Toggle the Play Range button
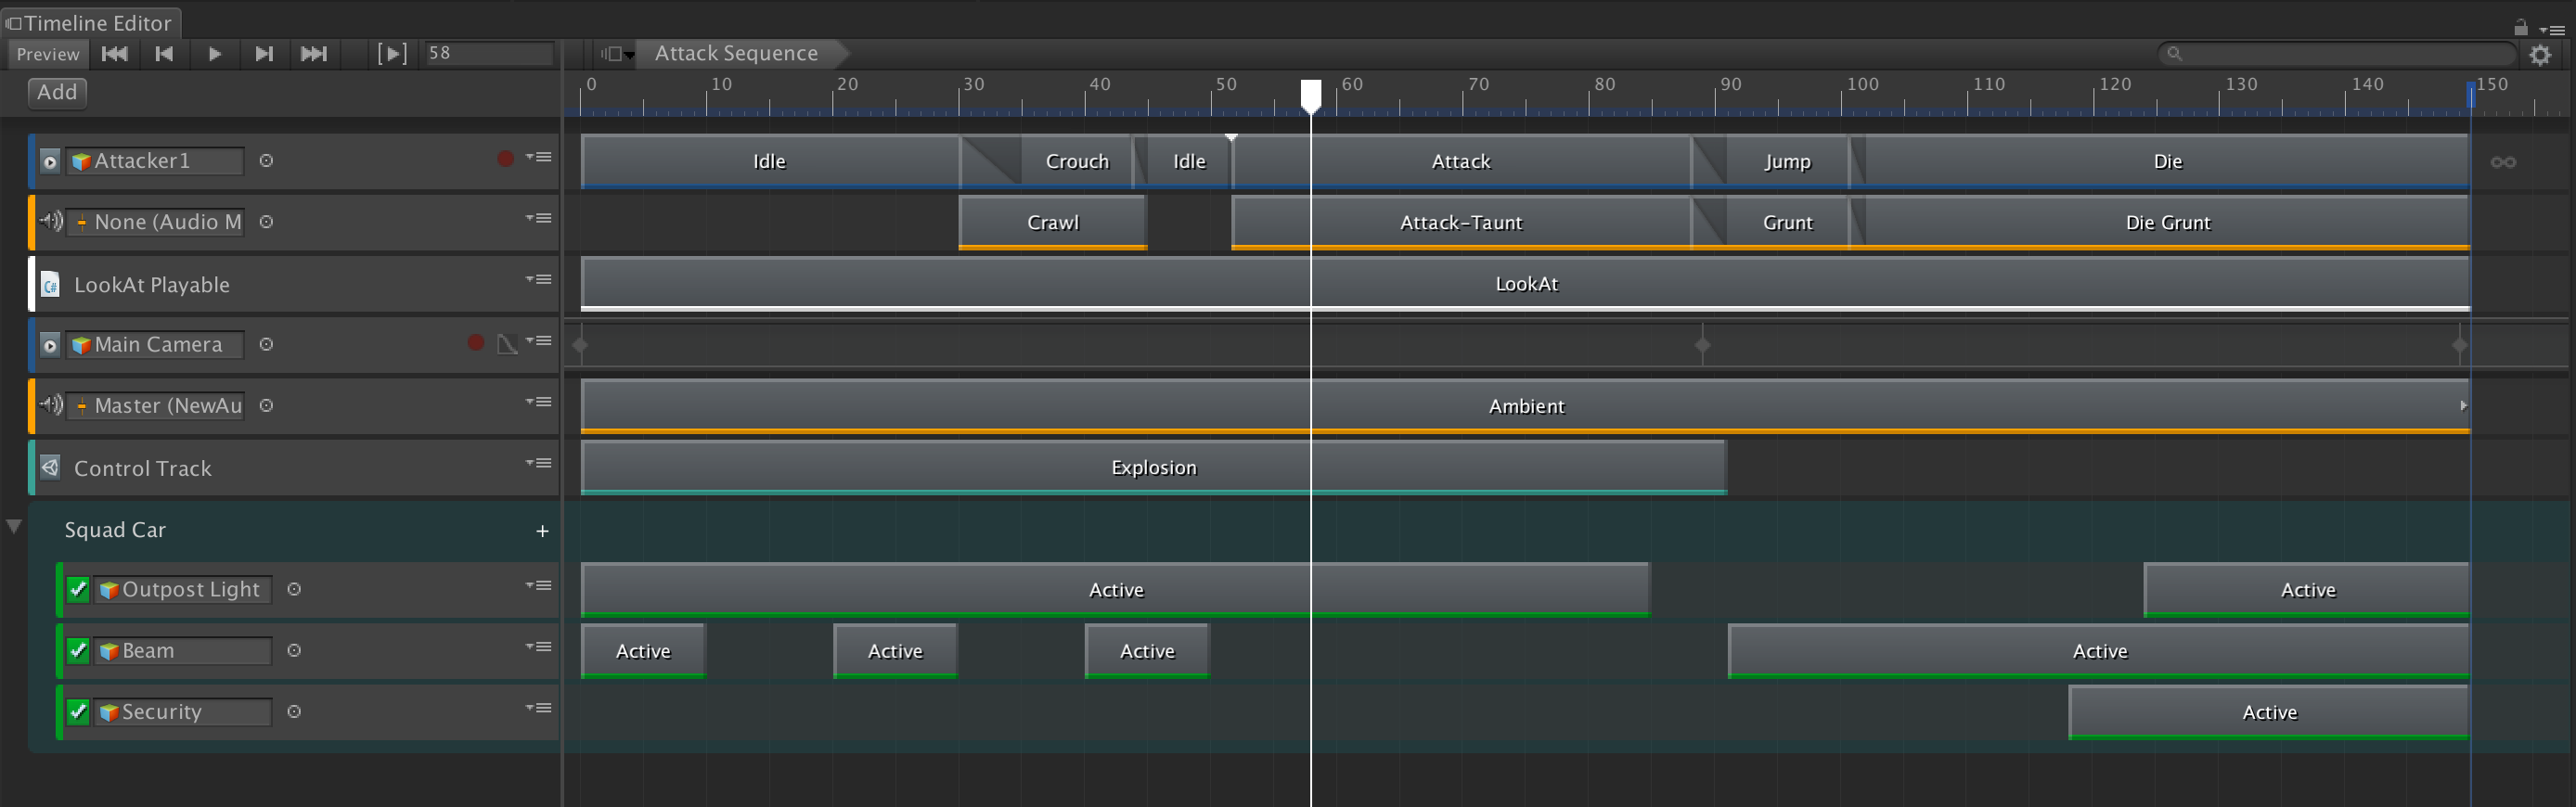Screen dimensions: 2576x807 pos(392,54)
